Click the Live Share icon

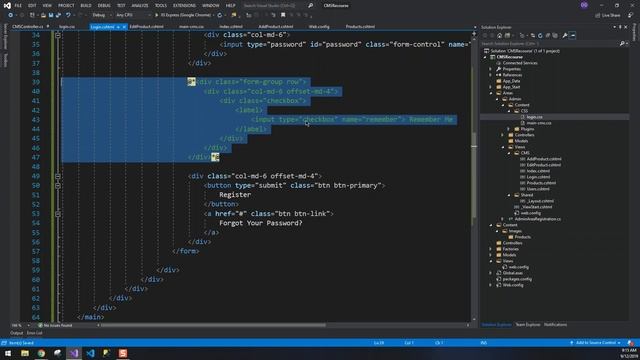(597, 15)
